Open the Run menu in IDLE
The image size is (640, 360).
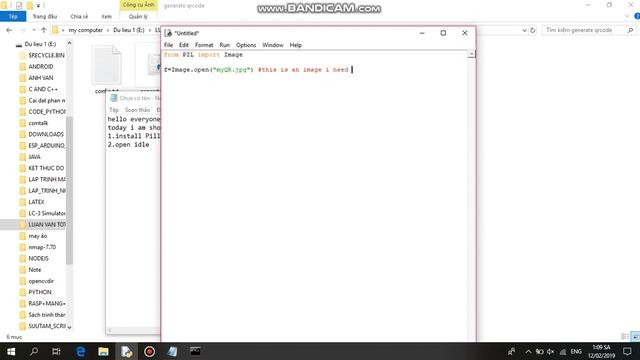point(224,45)
